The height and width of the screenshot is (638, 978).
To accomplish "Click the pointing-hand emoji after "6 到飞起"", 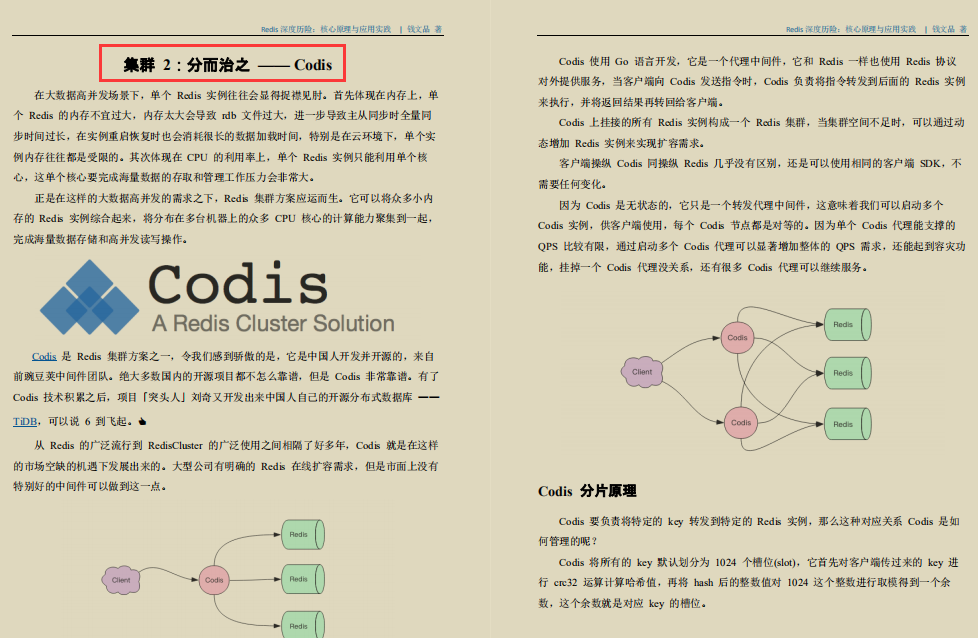I will coord(142,422).
